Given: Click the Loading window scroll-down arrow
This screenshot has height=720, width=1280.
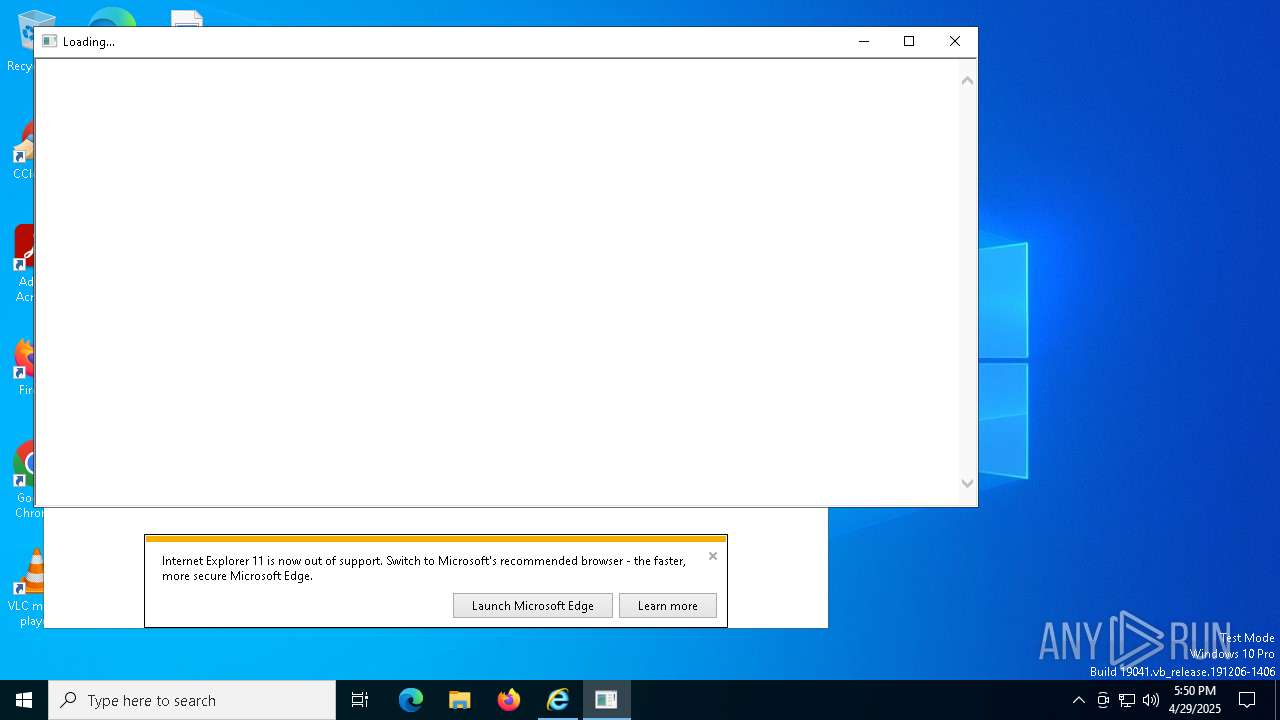Looking at the screenshot, I should (x=967, y=483).
